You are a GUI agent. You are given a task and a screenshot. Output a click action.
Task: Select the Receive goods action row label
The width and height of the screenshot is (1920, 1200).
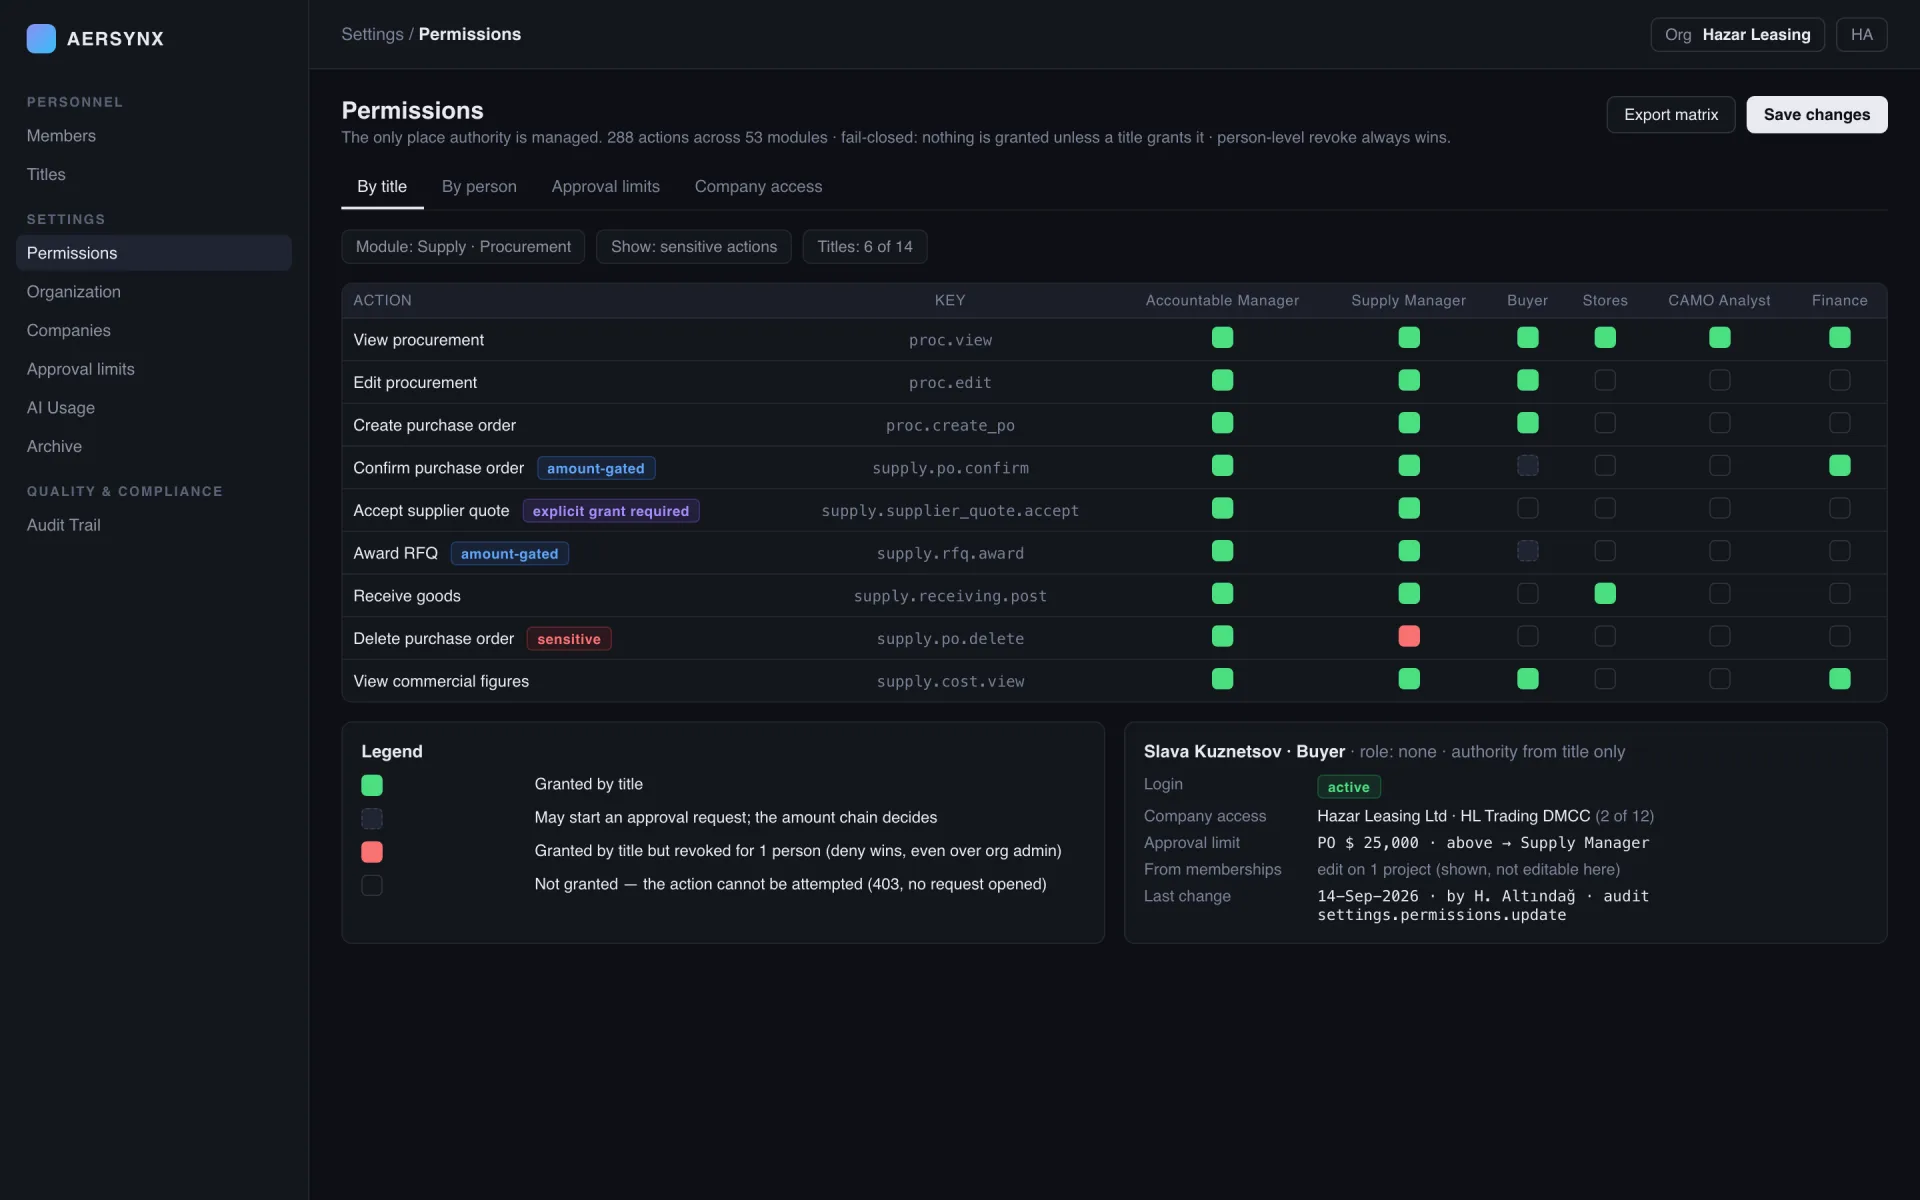tap(407, 596)
